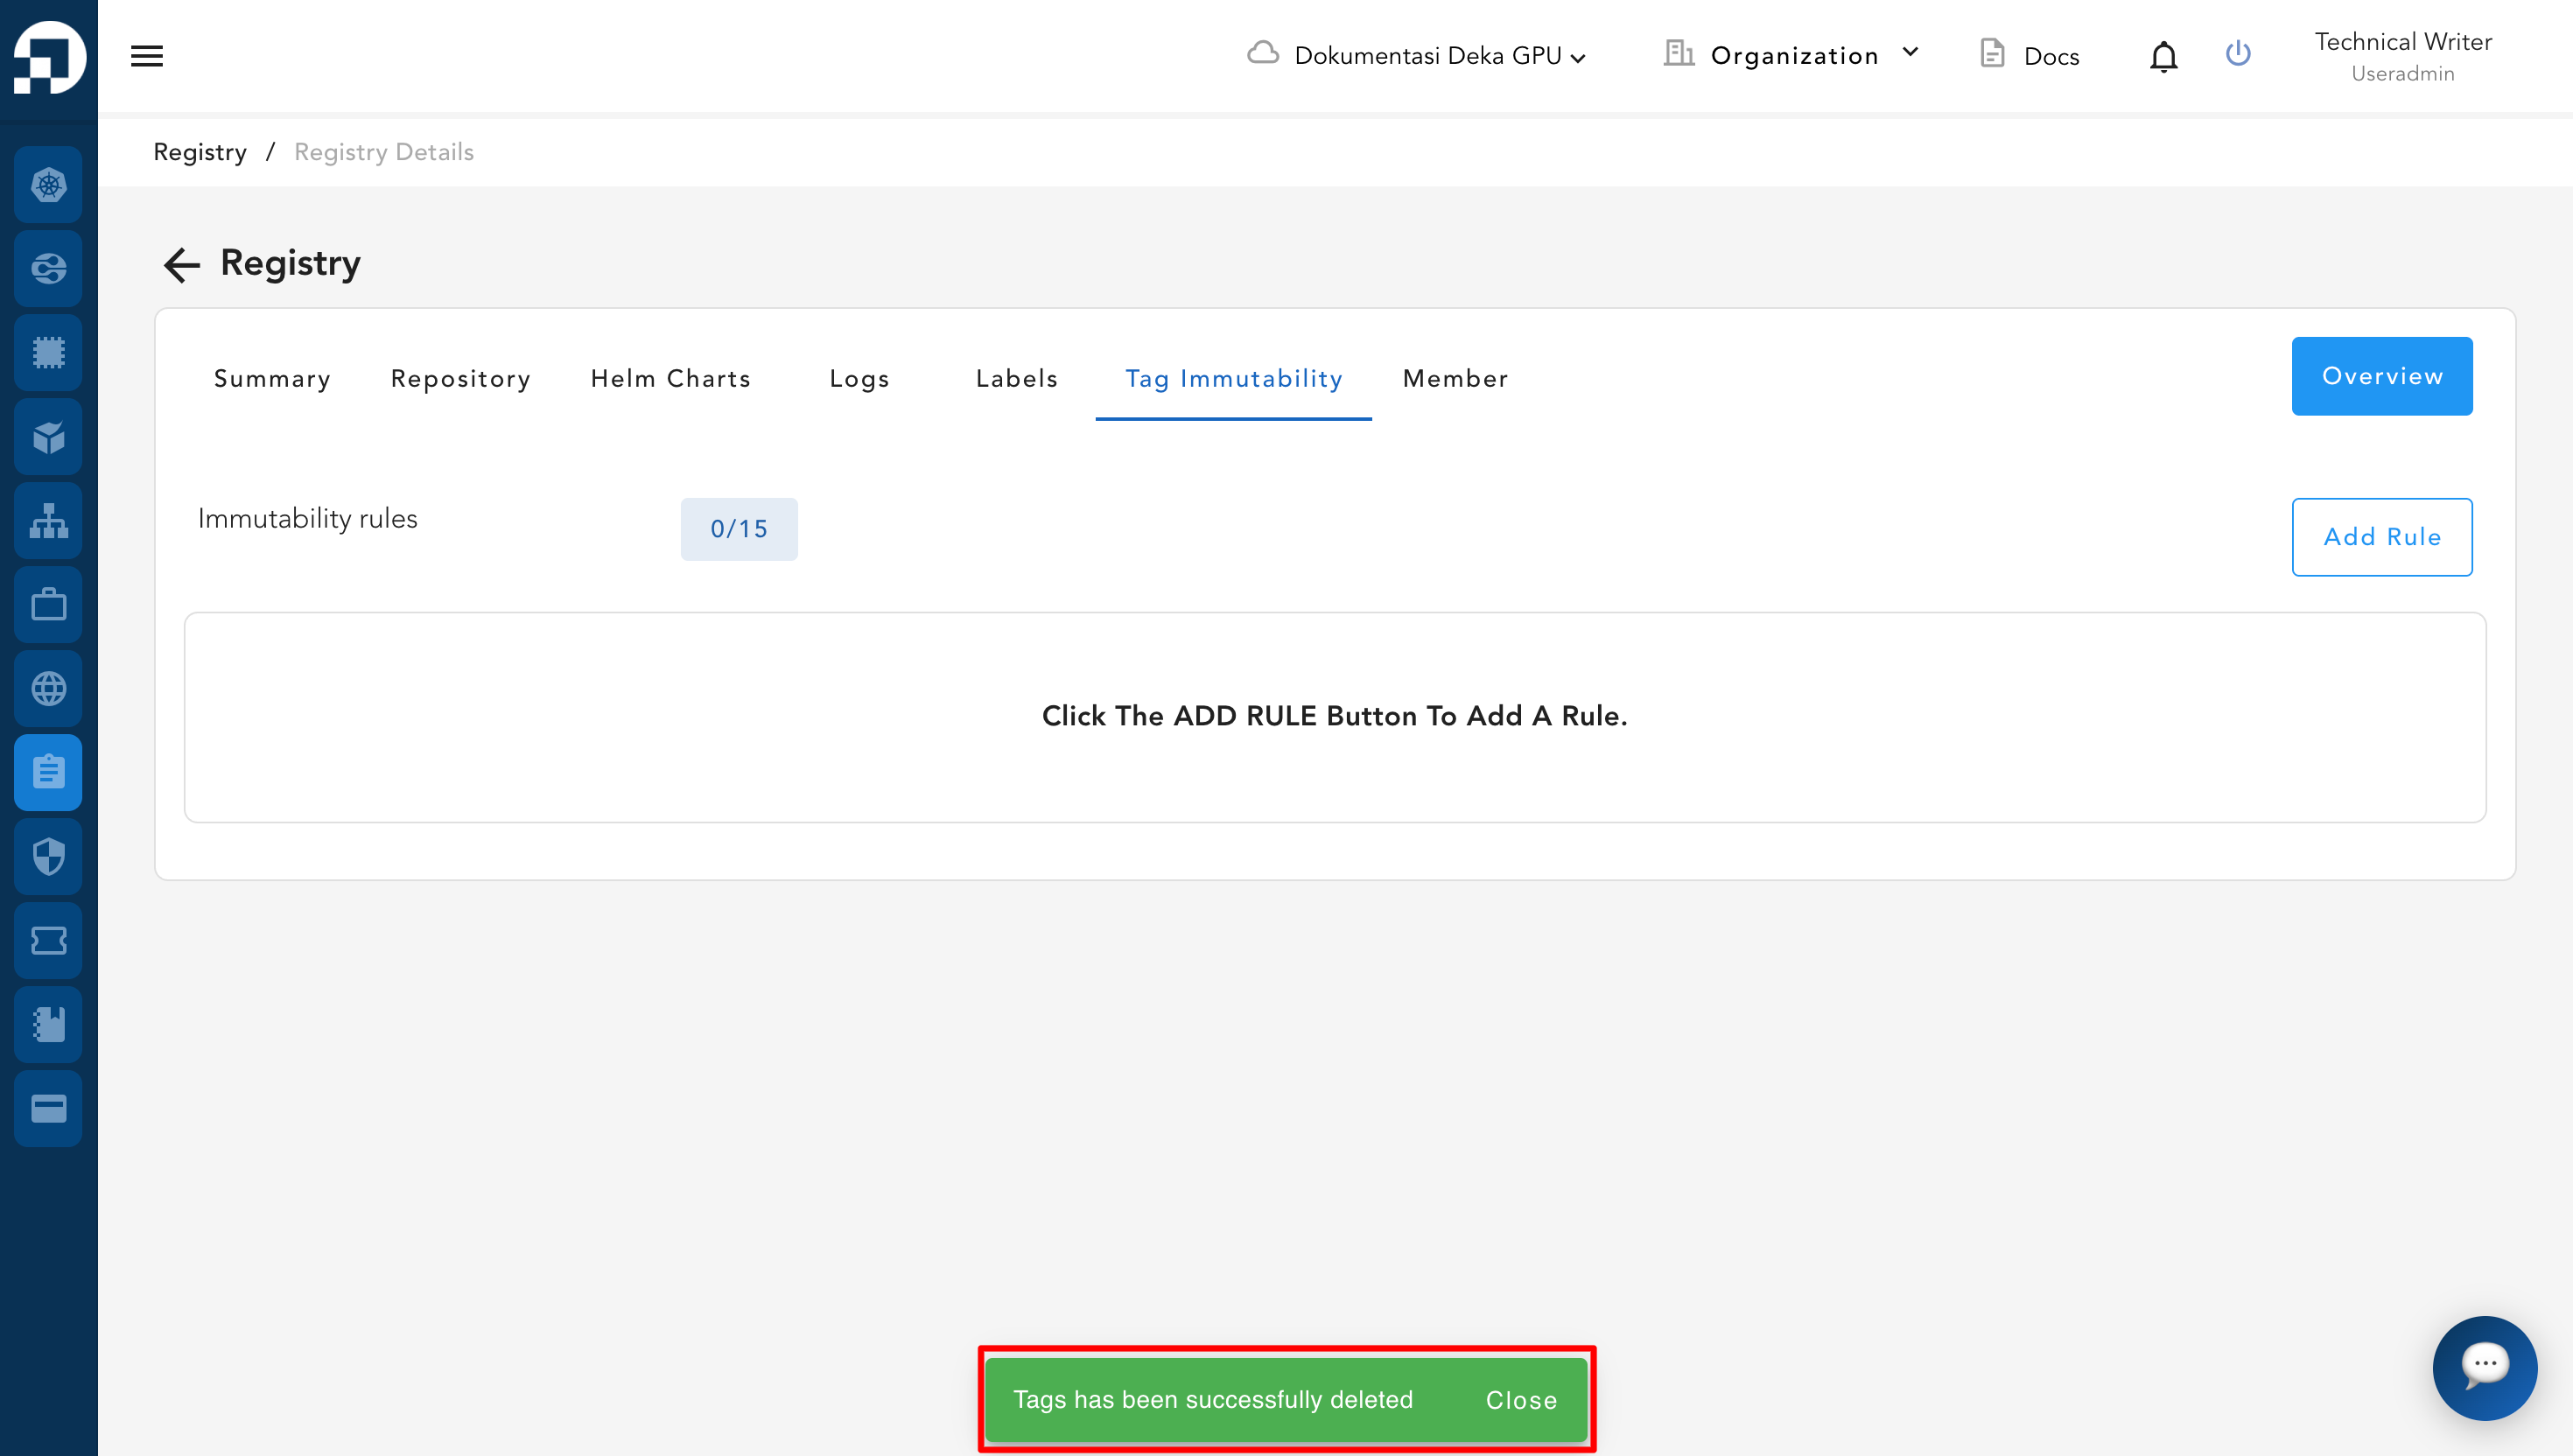The width and height of the screenshot is (2573, 1456).
Task: Open the security shield sidebar icon
Action: 48,856
